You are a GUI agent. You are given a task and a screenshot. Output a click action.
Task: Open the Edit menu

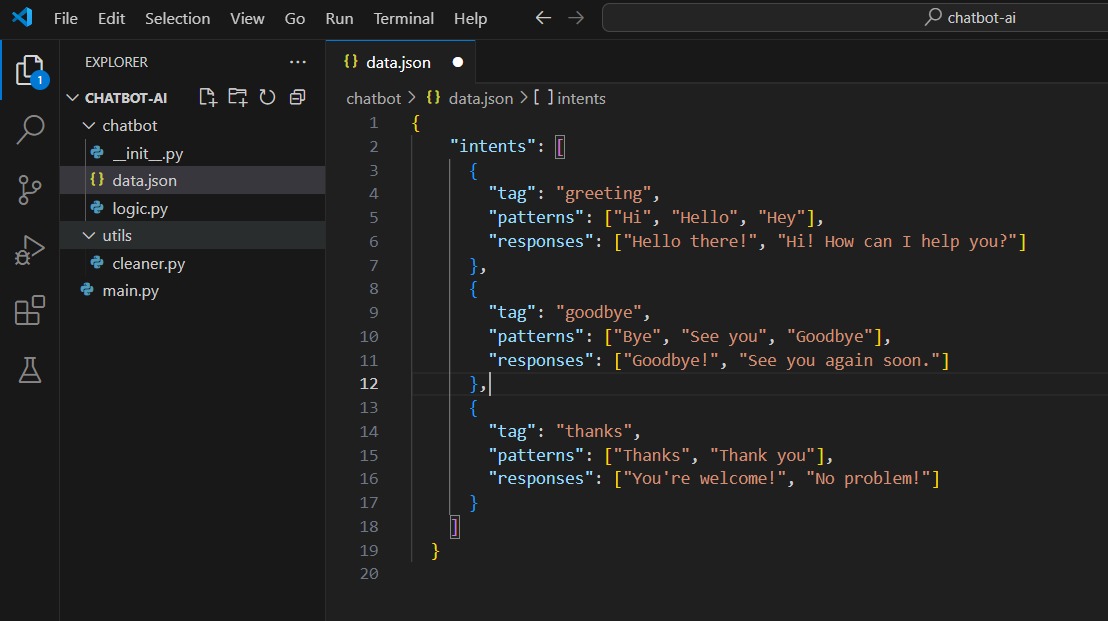coord(112,18)
